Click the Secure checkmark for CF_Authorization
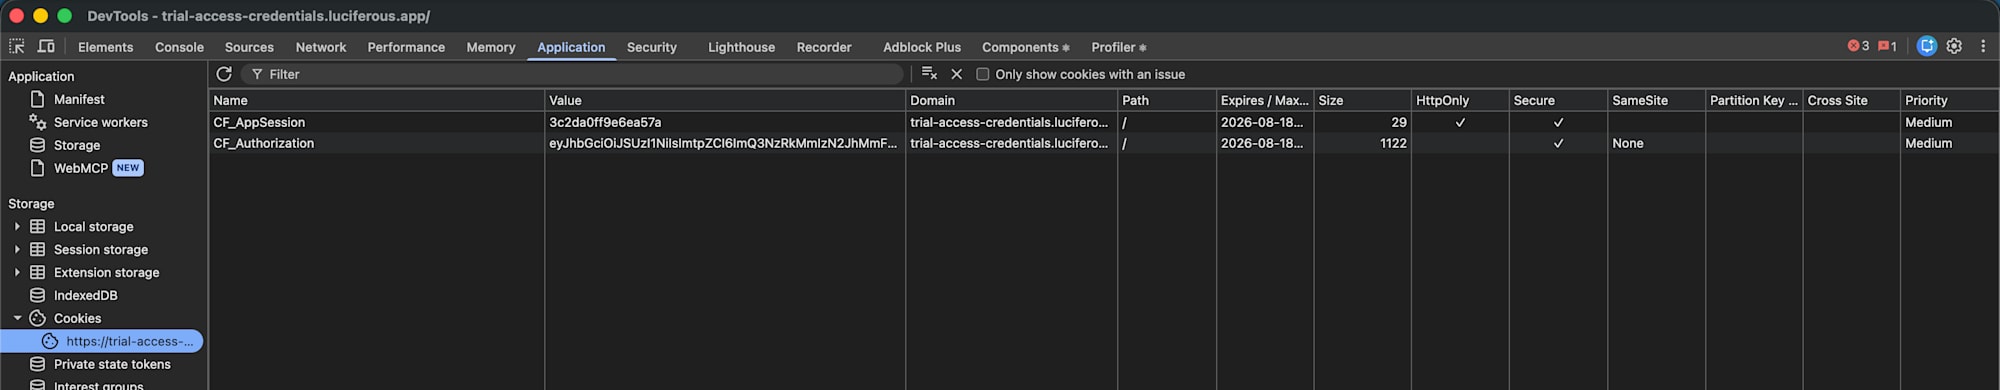The height and width of the screenshot is (390, 2000). tap(1558, 143)
